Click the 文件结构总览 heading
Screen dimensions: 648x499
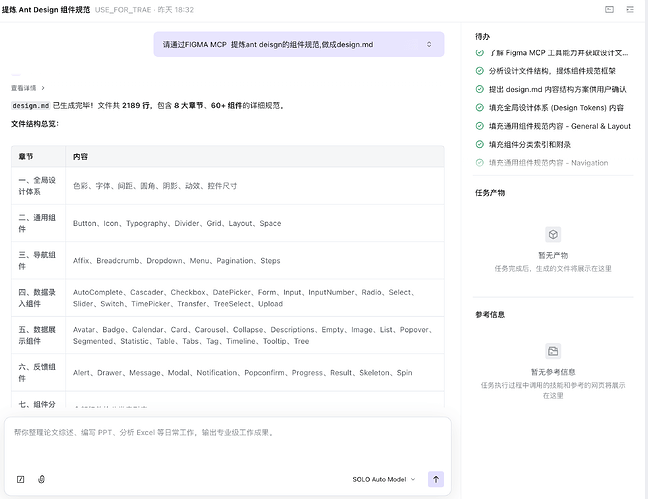pos(35,124)
